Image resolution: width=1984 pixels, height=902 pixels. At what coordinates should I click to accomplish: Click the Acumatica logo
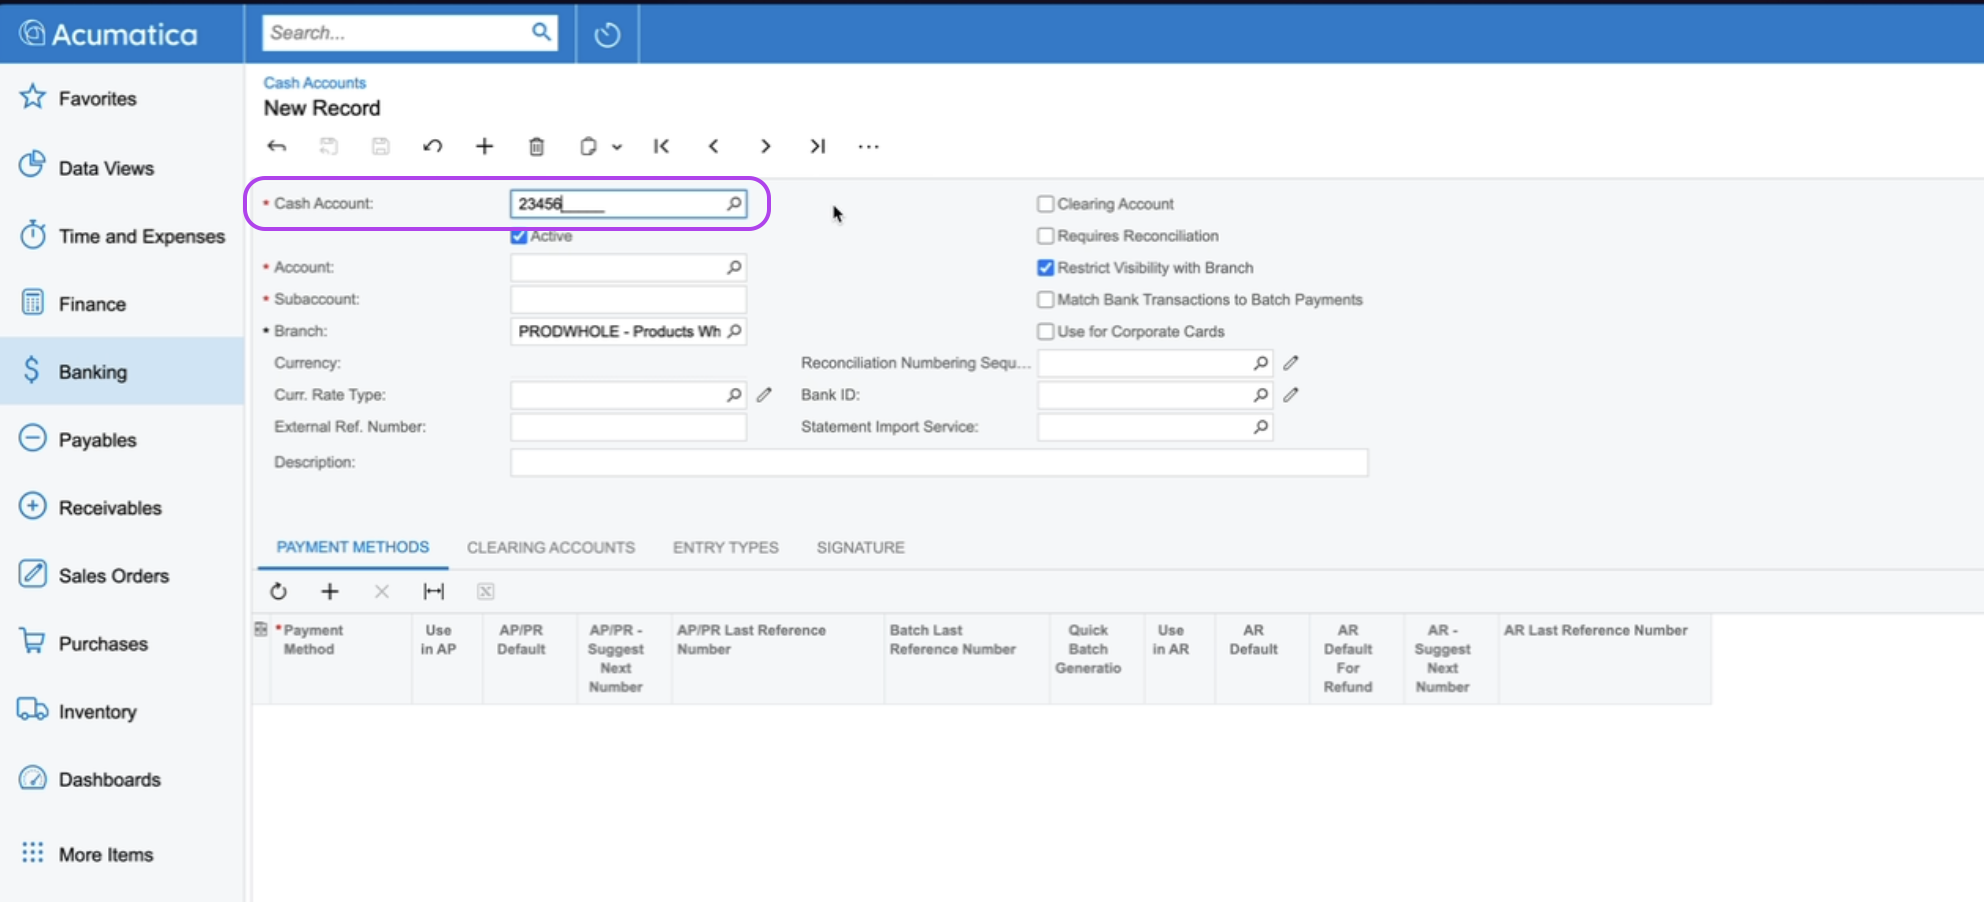point(108,34)
